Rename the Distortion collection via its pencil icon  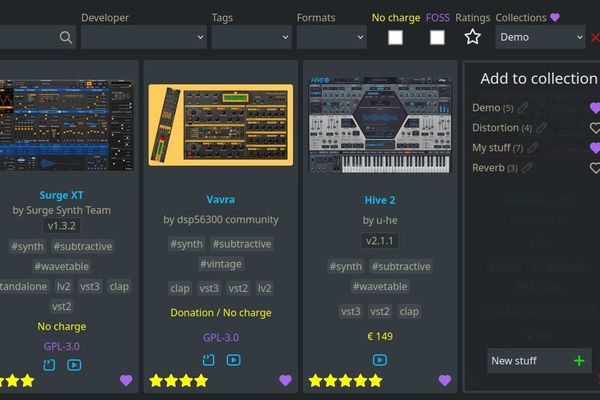coord(541,128)
